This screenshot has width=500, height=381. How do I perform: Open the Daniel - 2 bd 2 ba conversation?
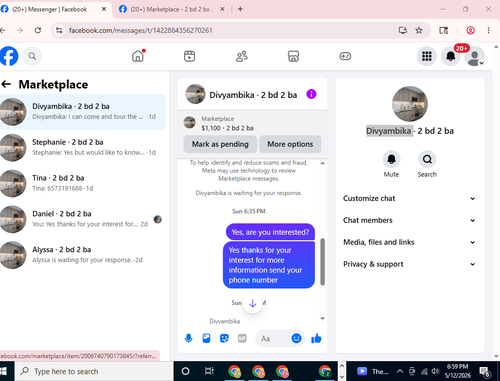83,219
